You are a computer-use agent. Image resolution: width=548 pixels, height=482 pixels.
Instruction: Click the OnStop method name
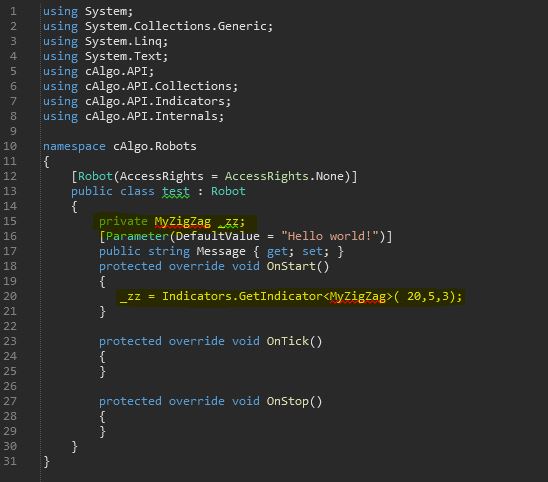pyautogui.click(x=287, y=401)
